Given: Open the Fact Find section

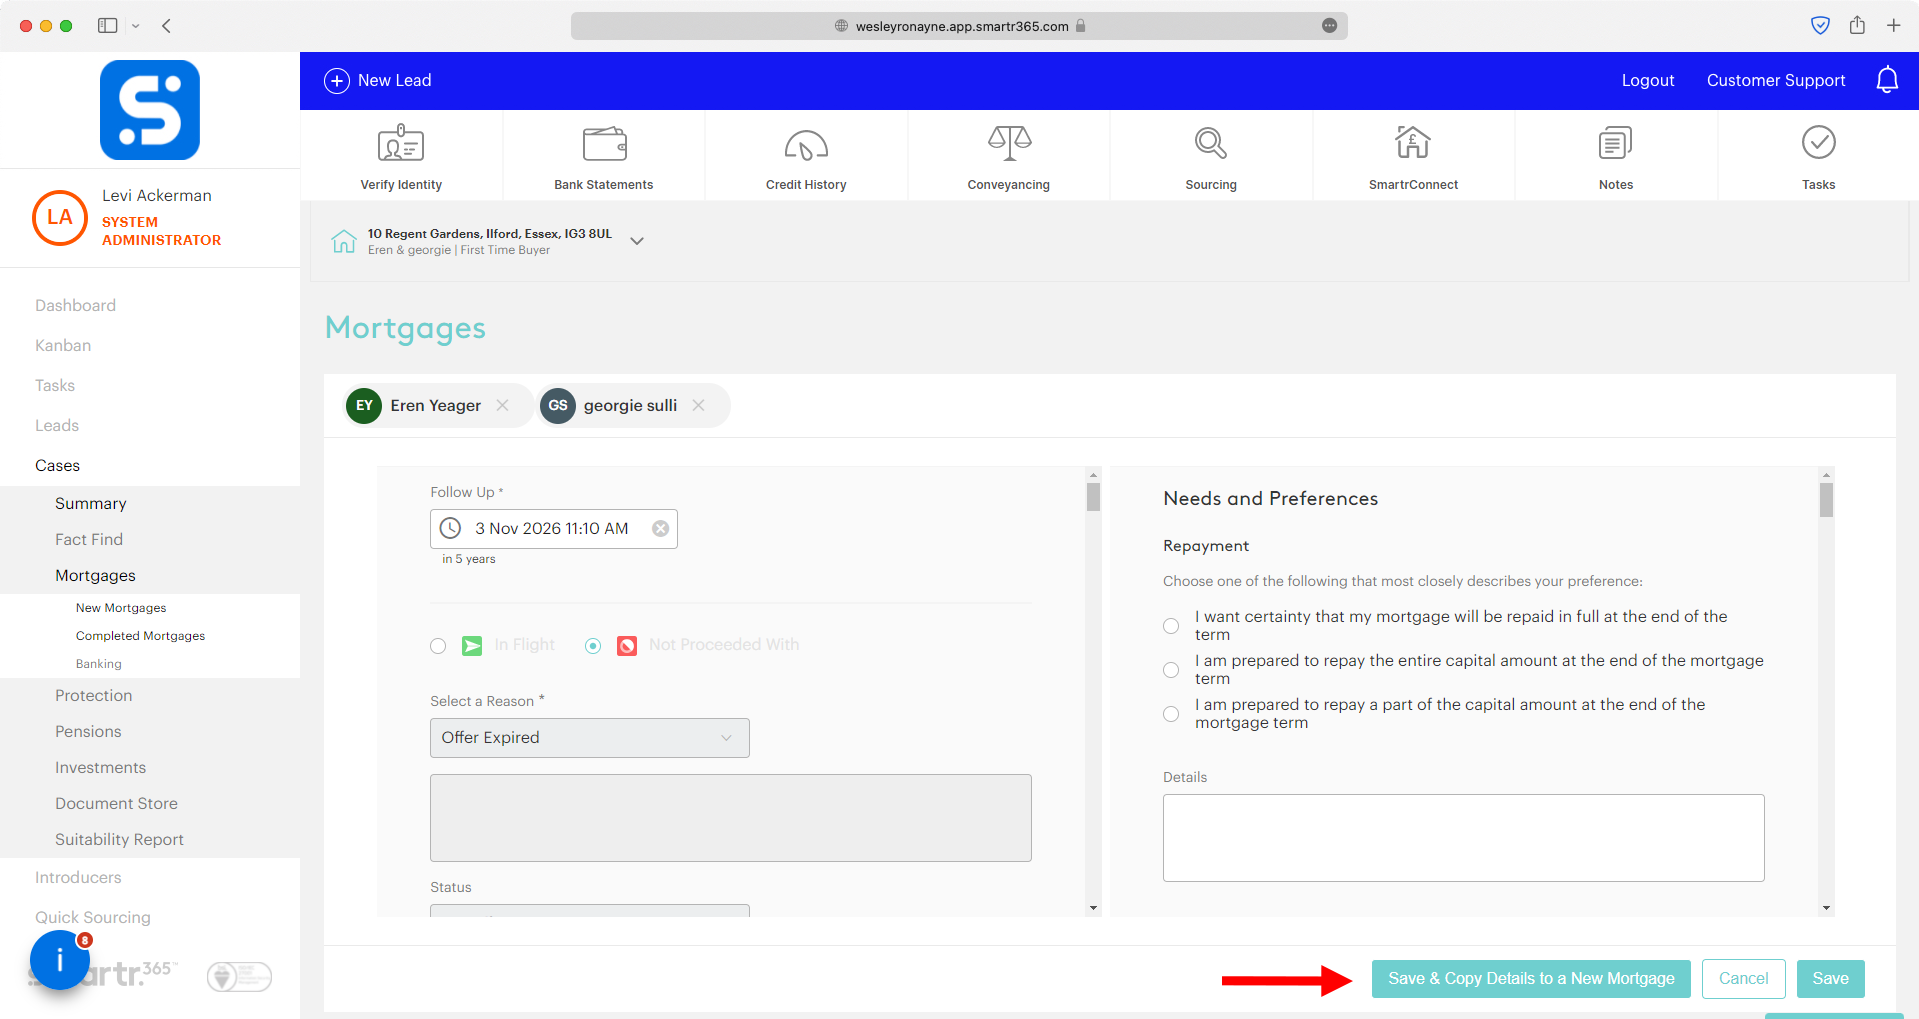Looking at the screenshot, I should 89,540.
